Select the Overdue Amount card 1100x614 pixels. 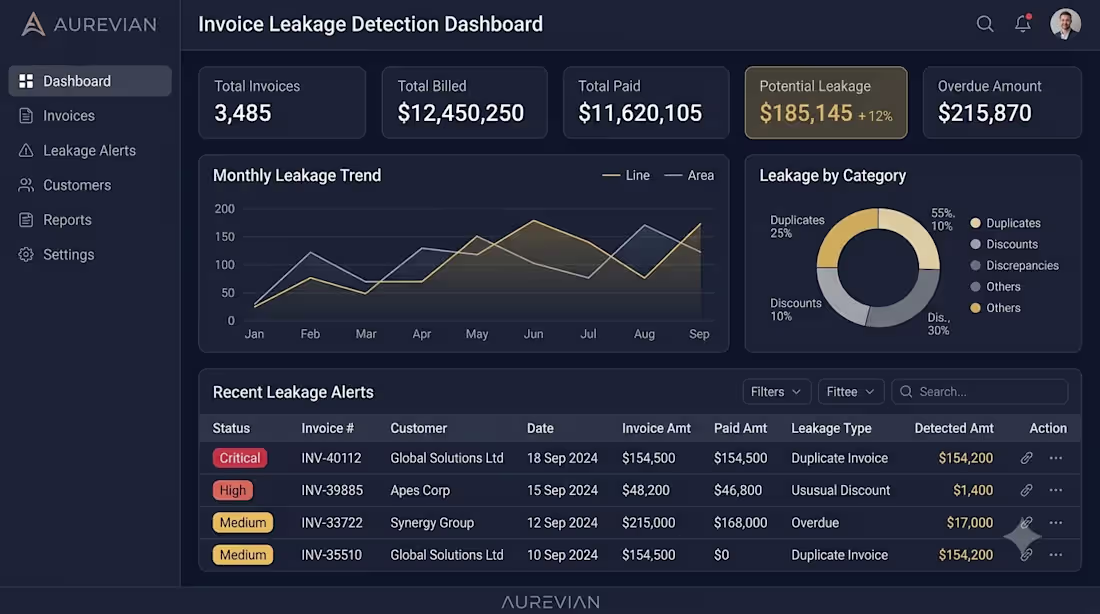pos(1002,102)
